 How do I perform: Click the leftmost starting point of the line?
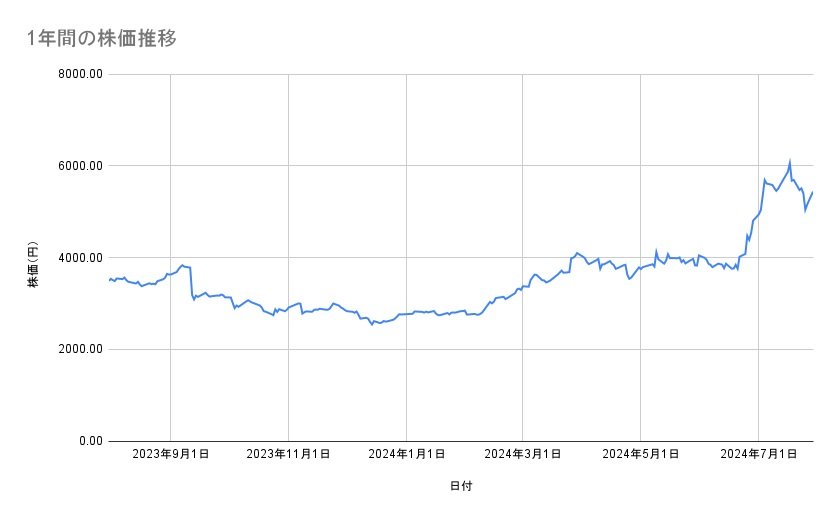pyautogui.click(x=109, y=280)
